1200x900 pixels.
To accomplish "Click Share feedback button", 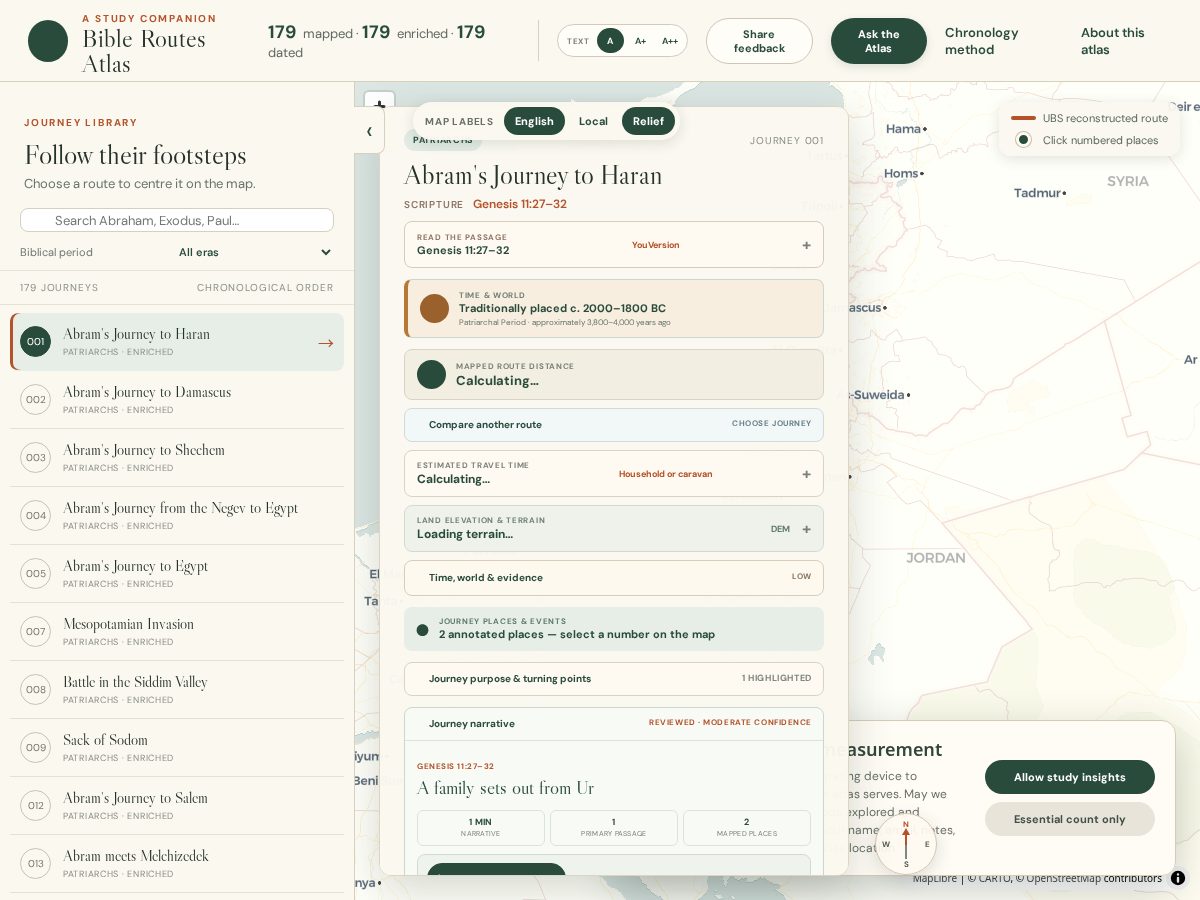I will click(759, 41).
